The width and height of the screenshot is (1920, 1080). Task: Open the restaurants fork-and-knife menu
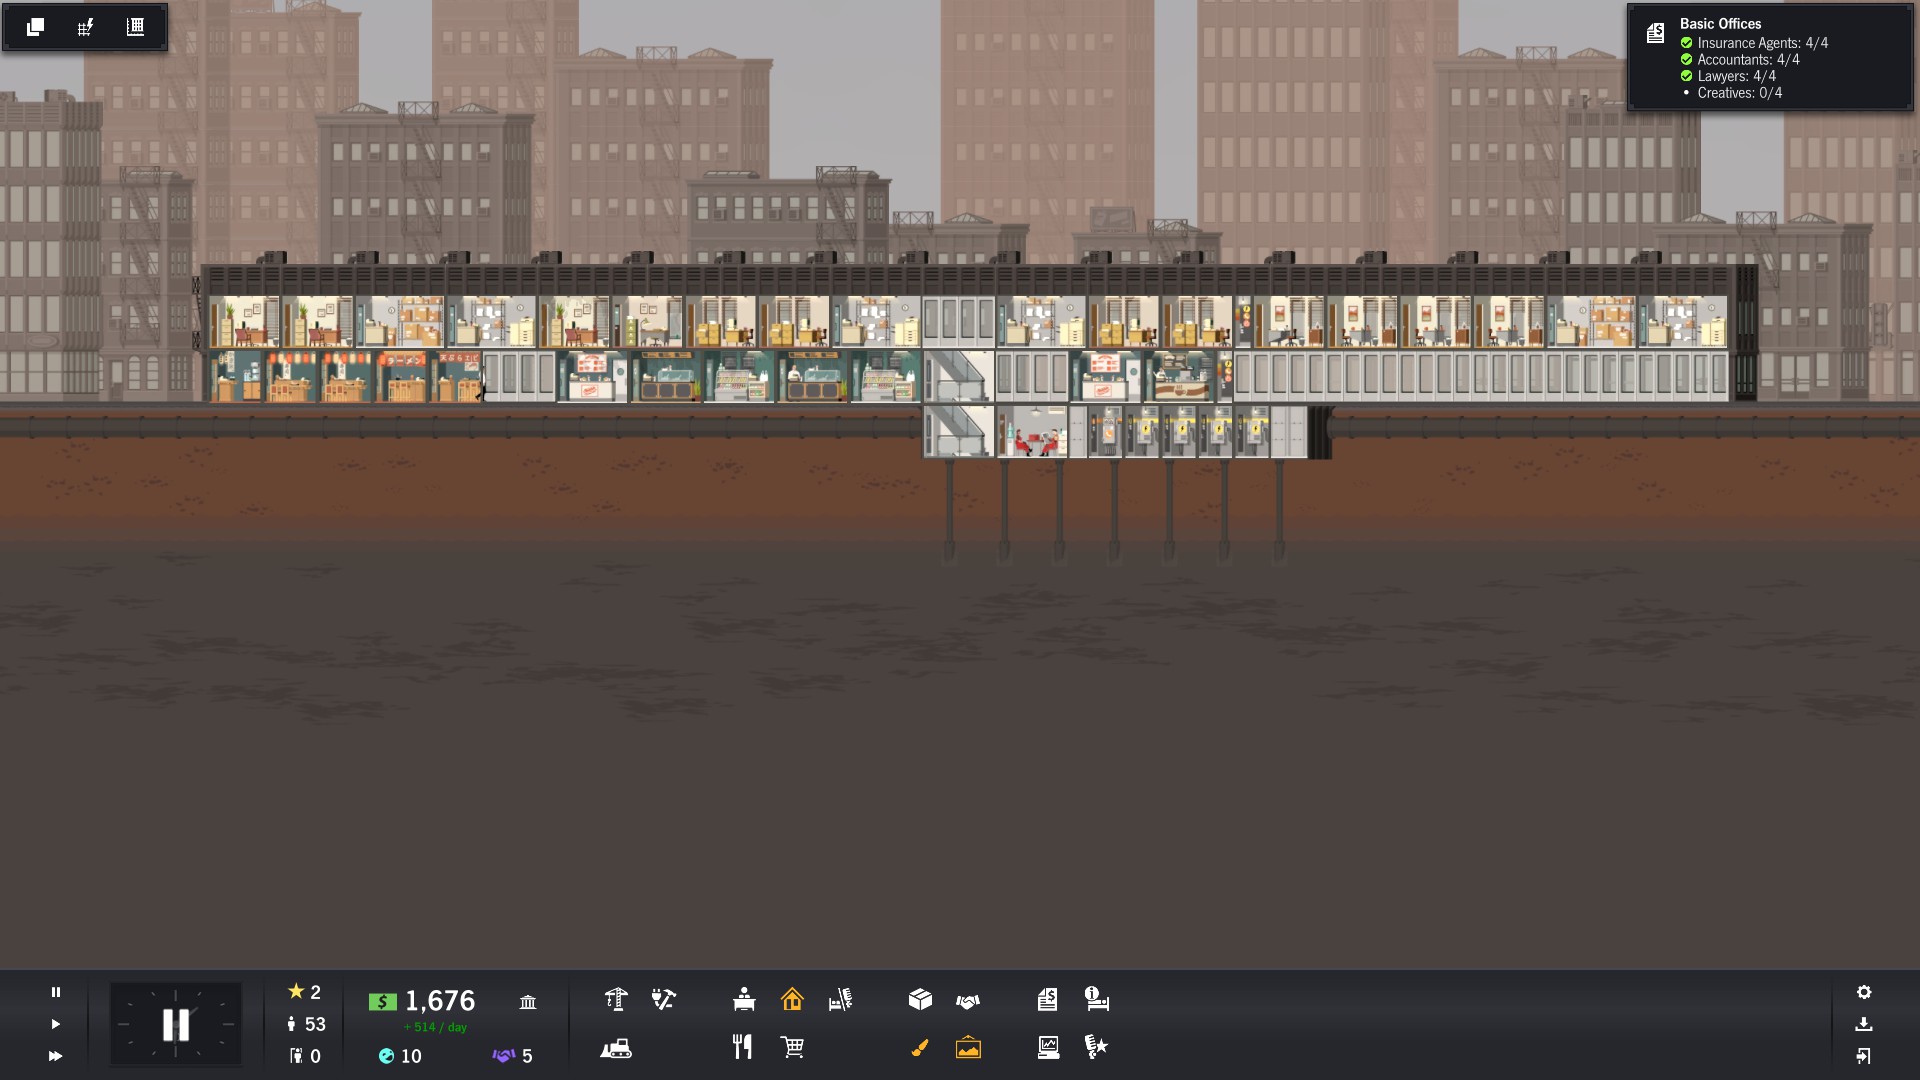pos(742,1047)
